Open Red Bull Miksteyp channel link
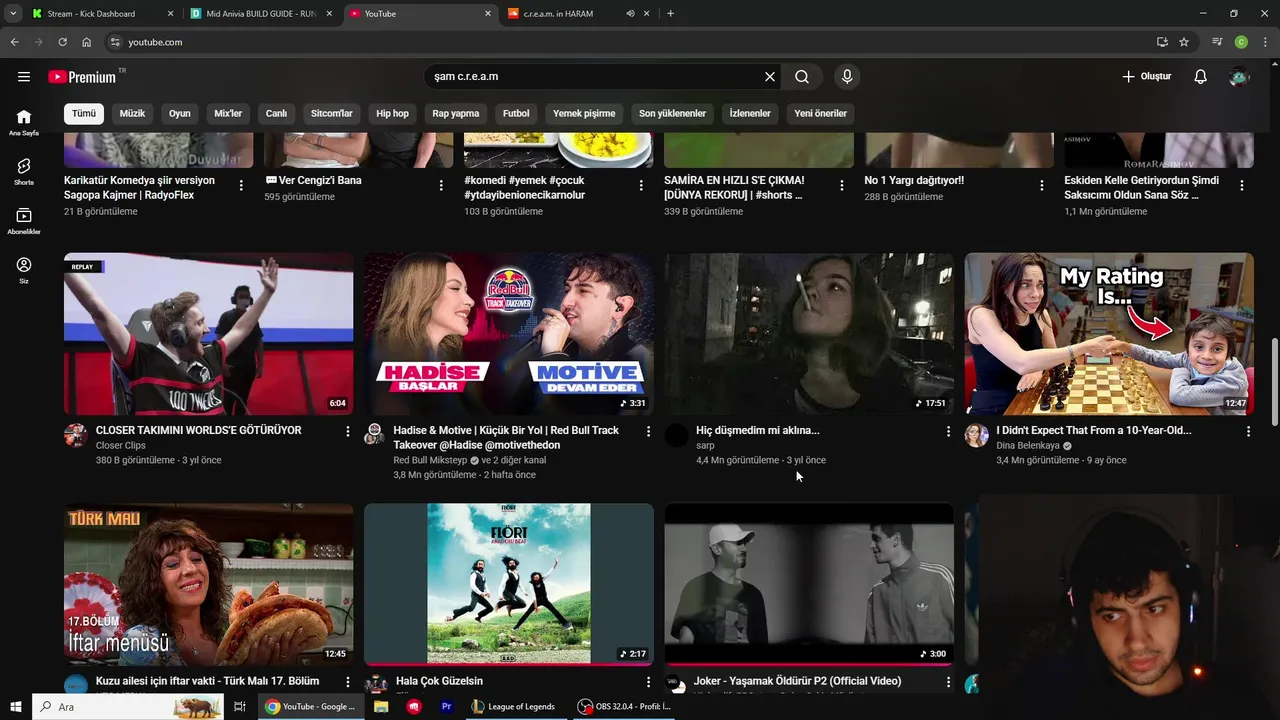This screenshot has width=1280, height=720. pyautogui.click(x=430, y=460)
